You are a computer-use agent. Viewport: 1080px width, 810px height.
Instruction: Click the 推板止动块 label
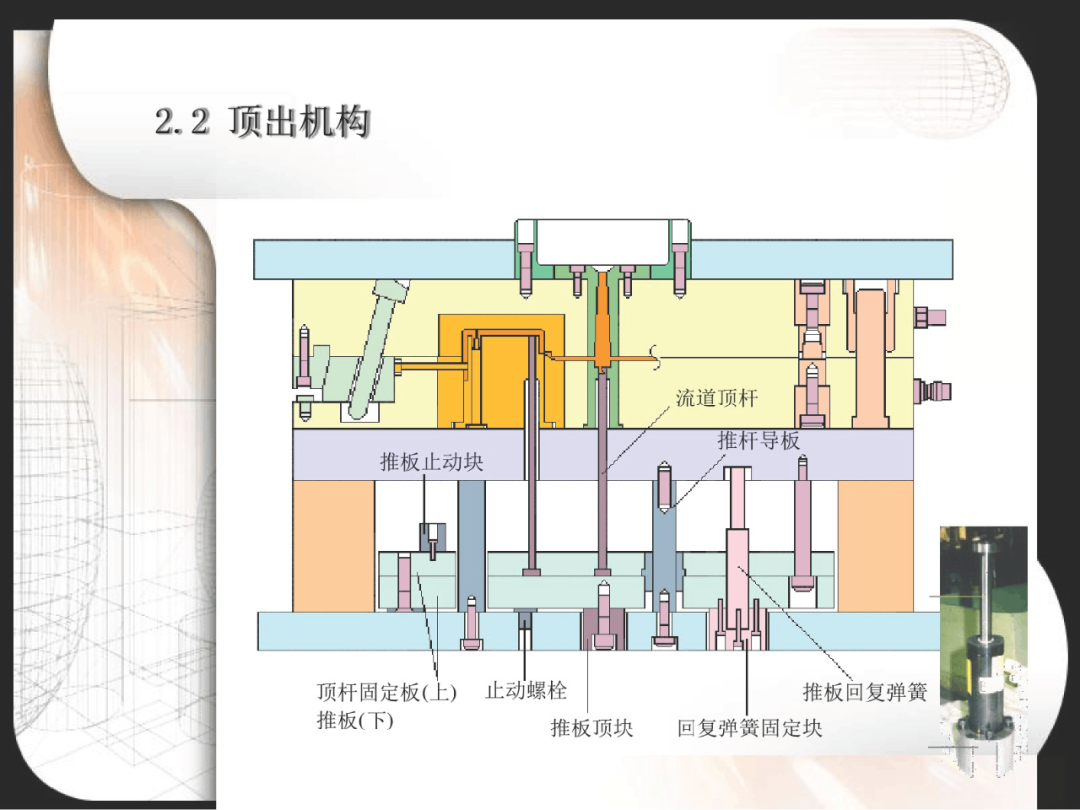[432, 462]
